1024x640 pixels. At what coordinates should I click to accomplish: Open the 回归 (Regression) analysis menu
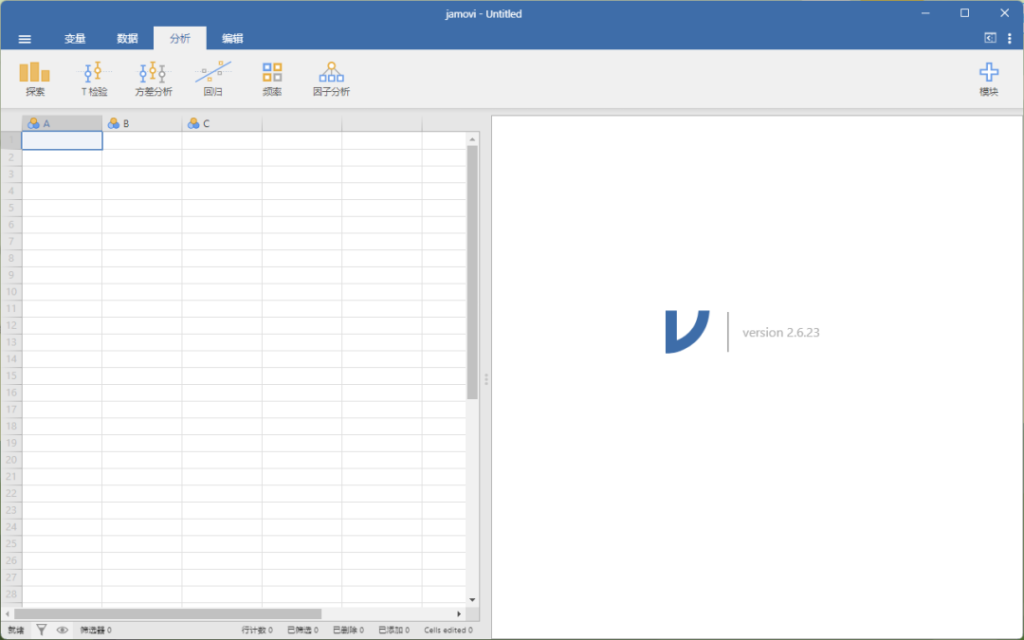(x=213, y=78)
